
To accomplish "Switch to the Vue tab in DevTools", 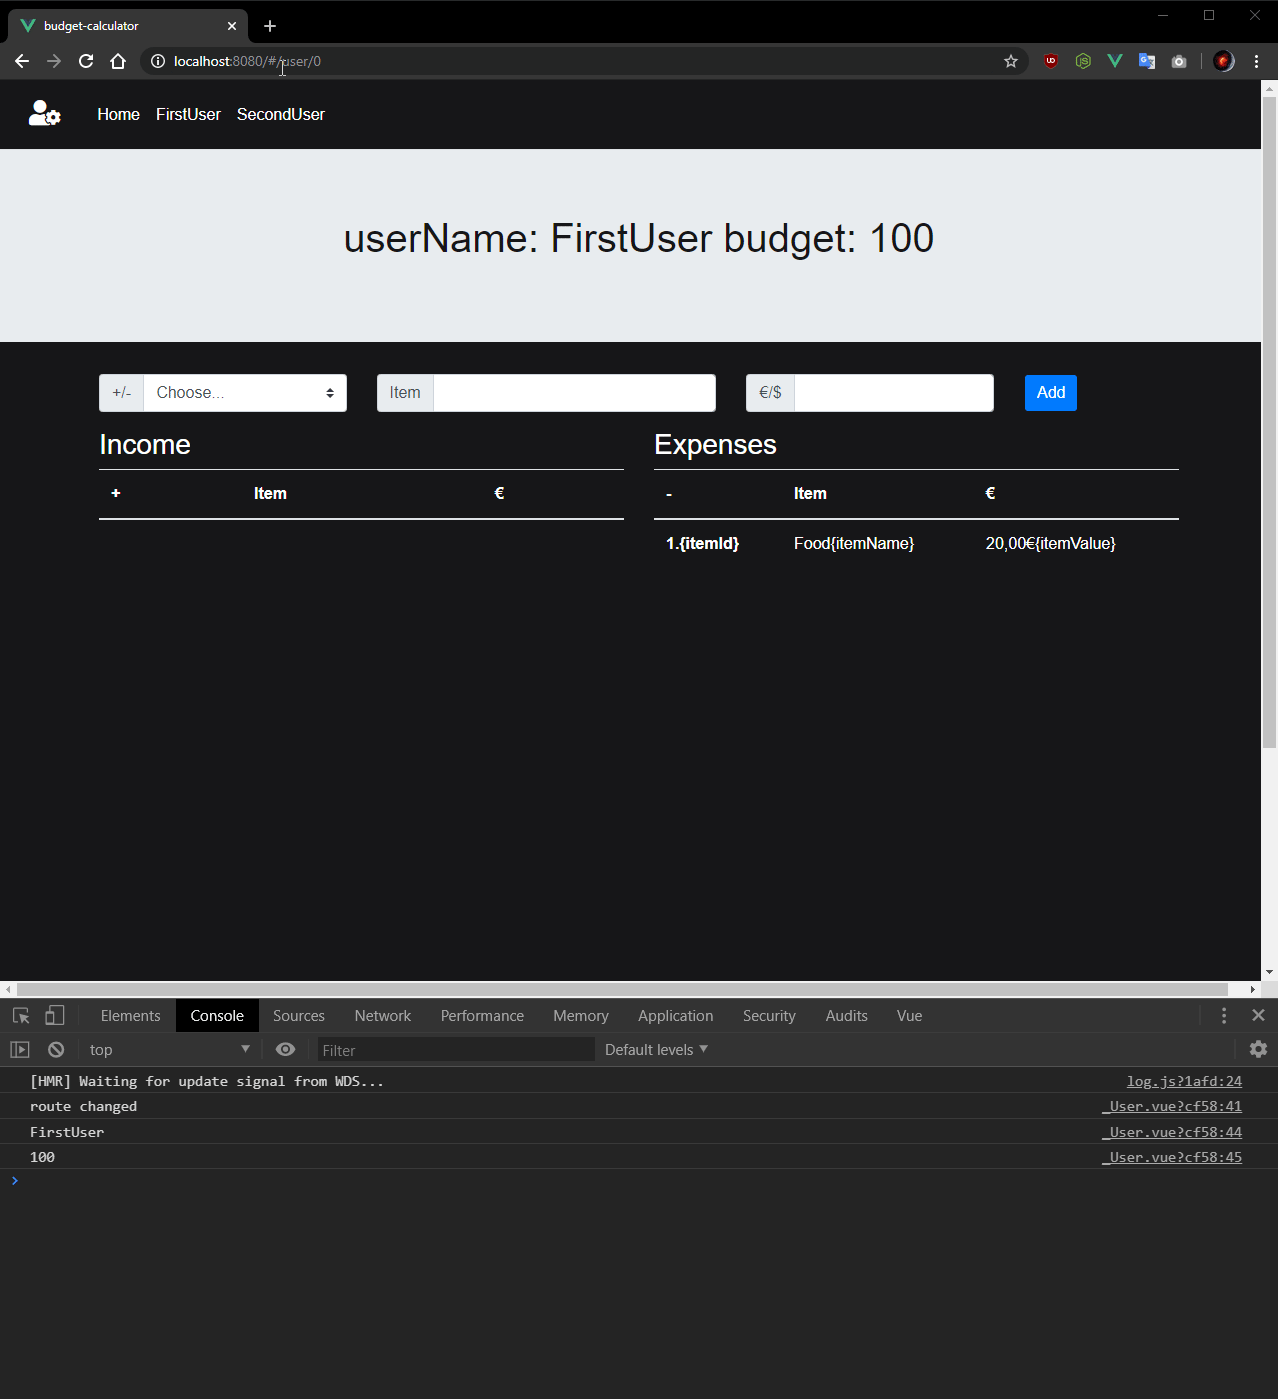I will pos(908,1015).
